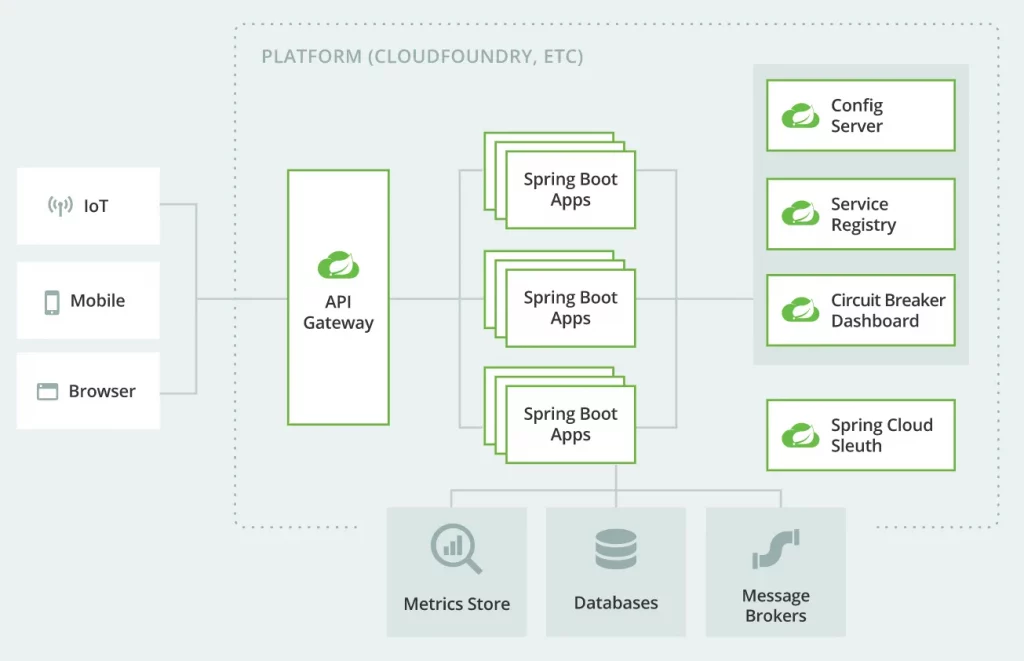Select the middle Spring Boot Apps box
The image size is (1024, 661).
pyautogui.click(x=570, y=308)
